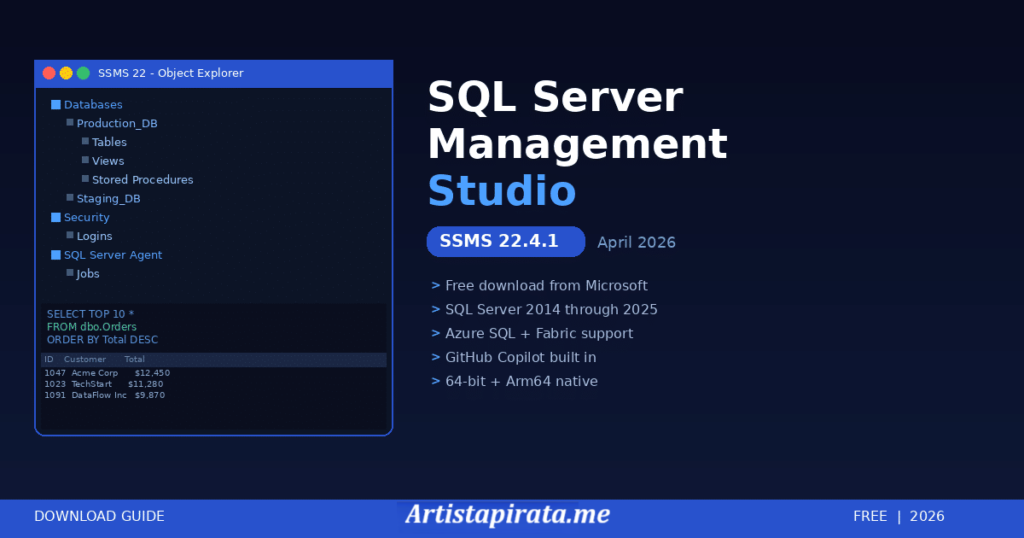Image resolution: width=1024 pixels, height=538 pixels.
Task: Click the red close dot in SSMS window
Action: 49,73
